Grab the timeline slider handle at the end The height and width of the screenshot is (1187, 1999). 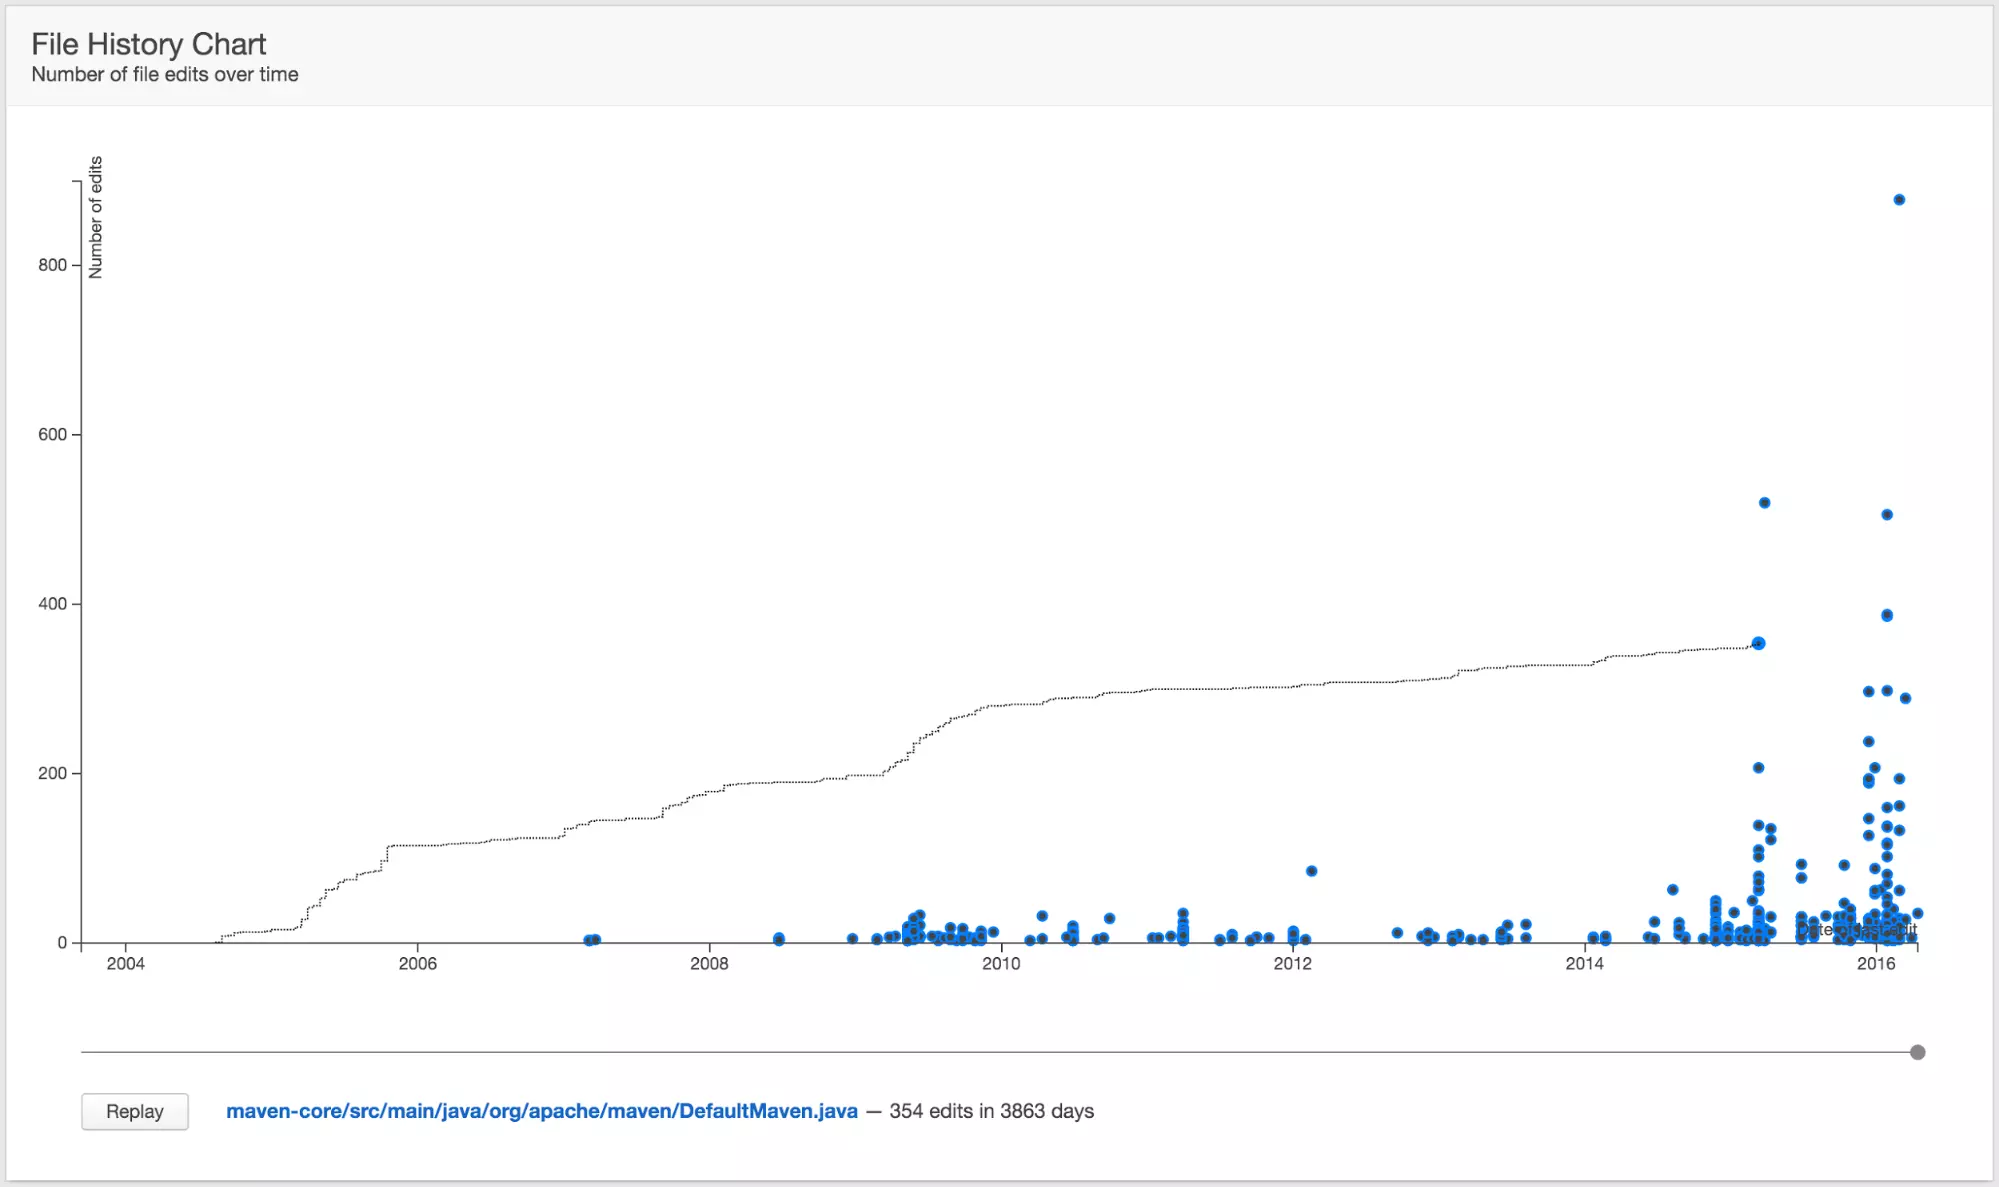coord(1917,1052)
